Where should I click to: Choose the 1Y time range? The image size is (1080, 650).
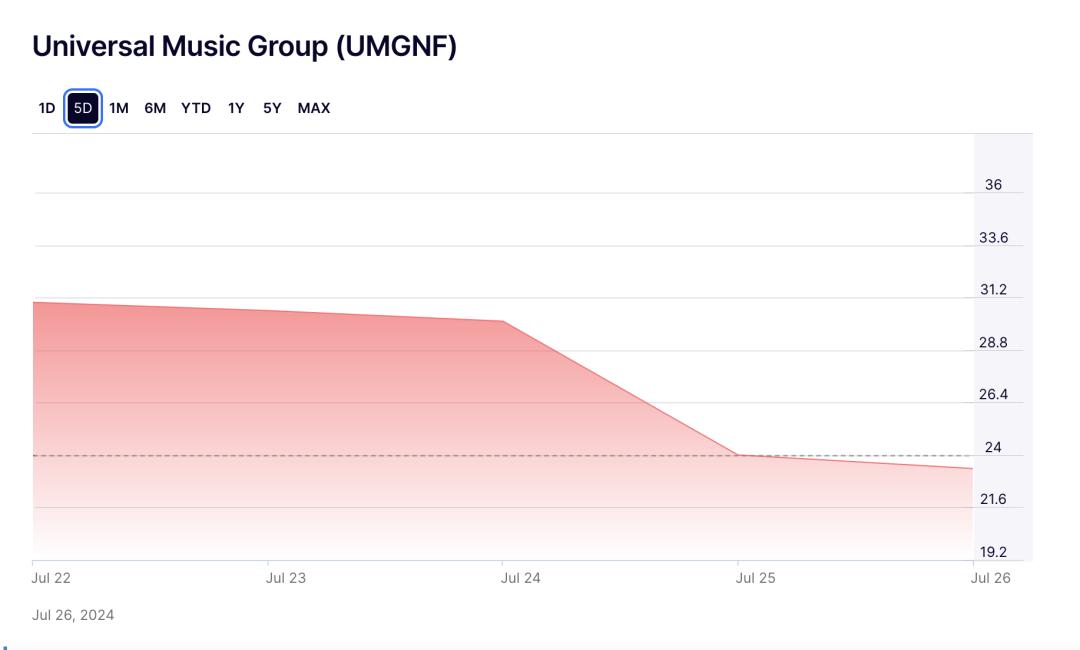click(236, 108)
